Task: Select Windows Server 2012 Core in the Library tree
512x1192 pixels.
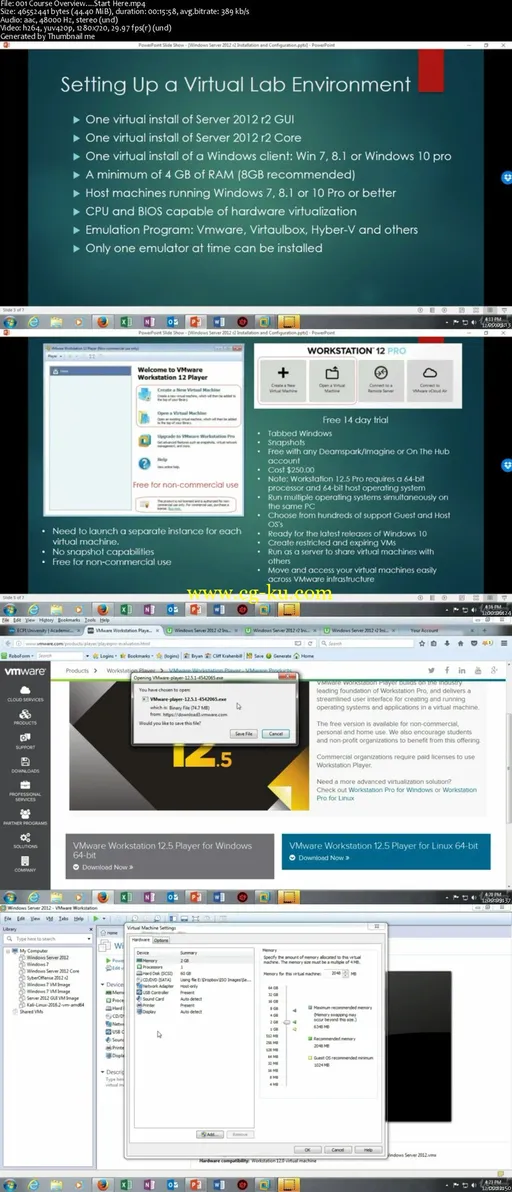Action: [x=52, y=971]
